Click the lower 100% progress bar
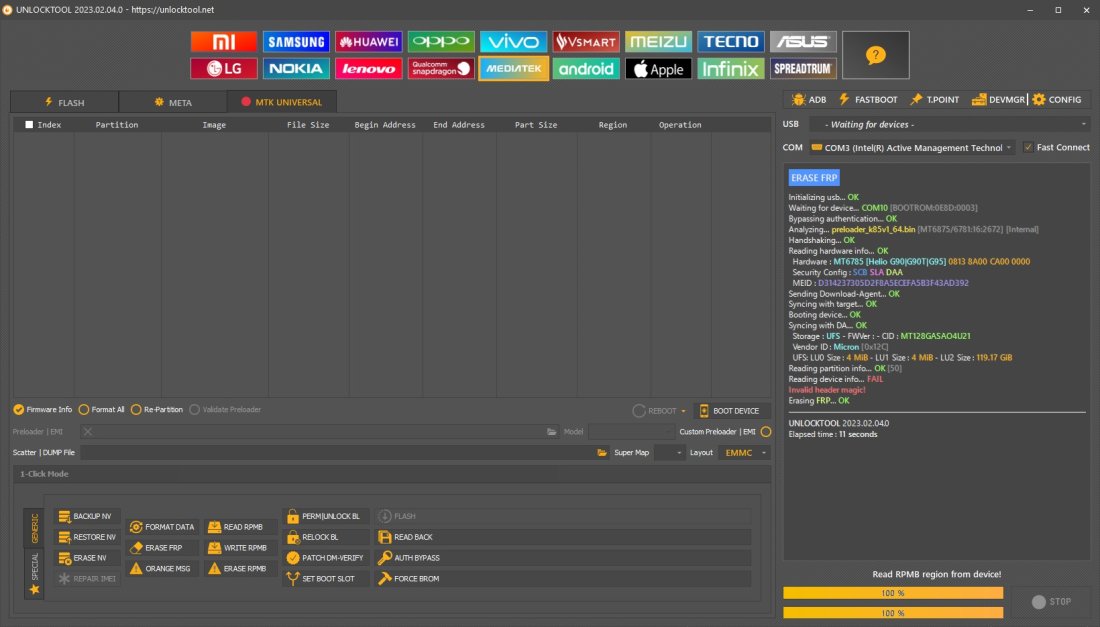The image size is (1100, 627). click(x=893, y=613)
